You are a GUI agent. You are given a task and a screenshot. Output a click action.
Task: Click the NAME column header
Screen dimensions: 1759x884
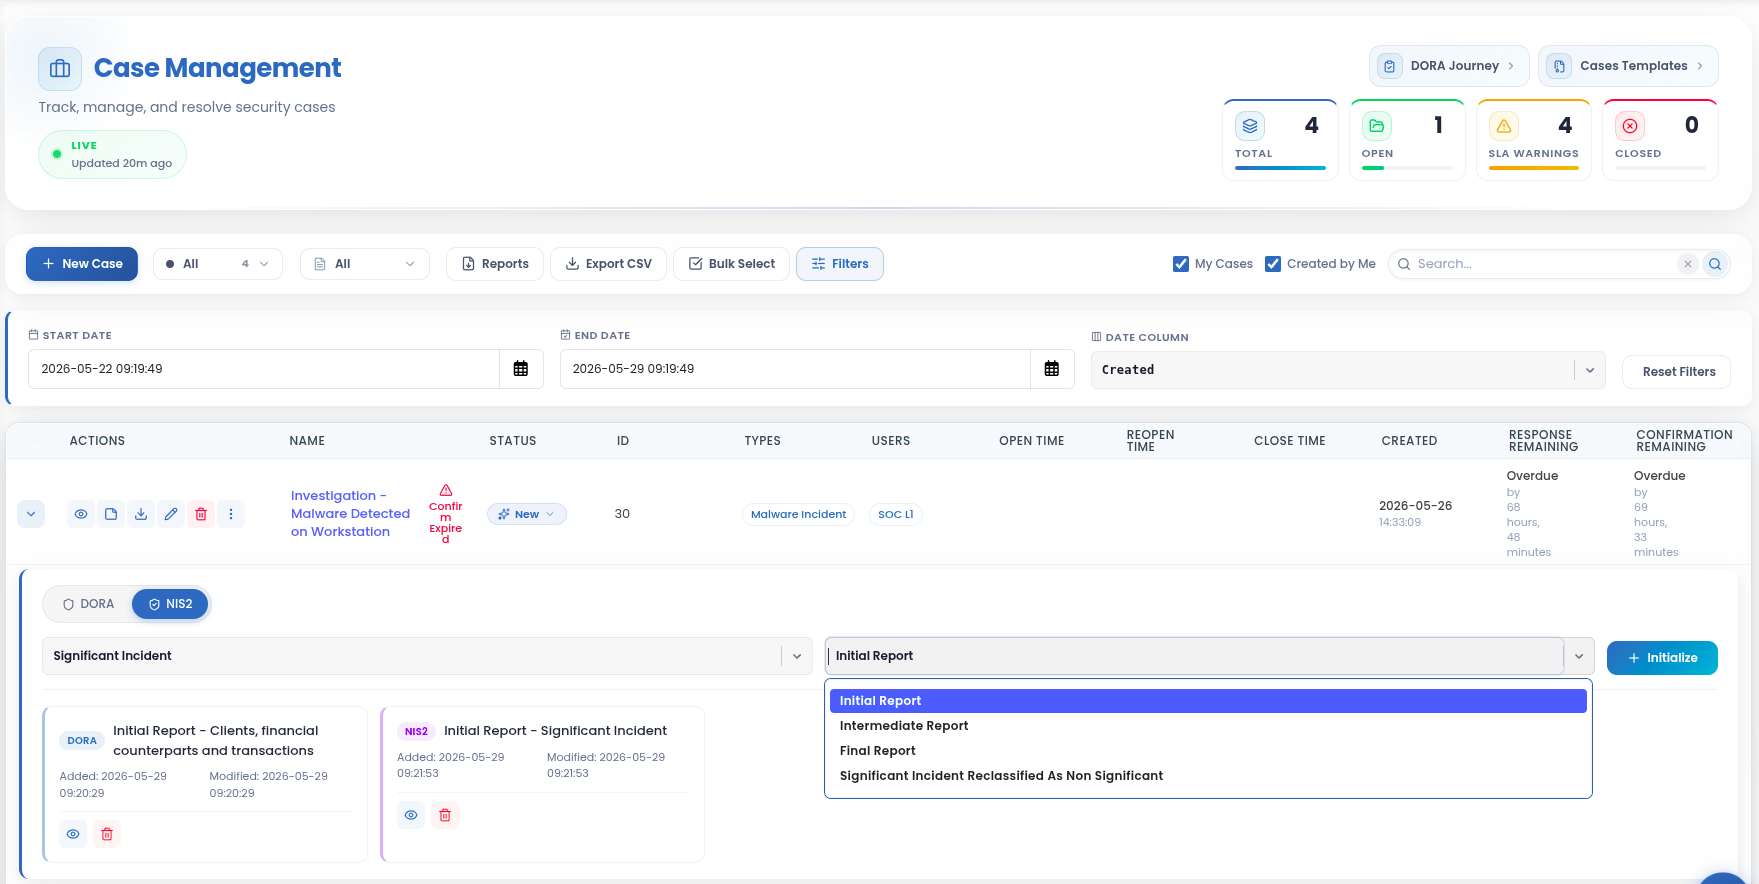tap(307, 441)
